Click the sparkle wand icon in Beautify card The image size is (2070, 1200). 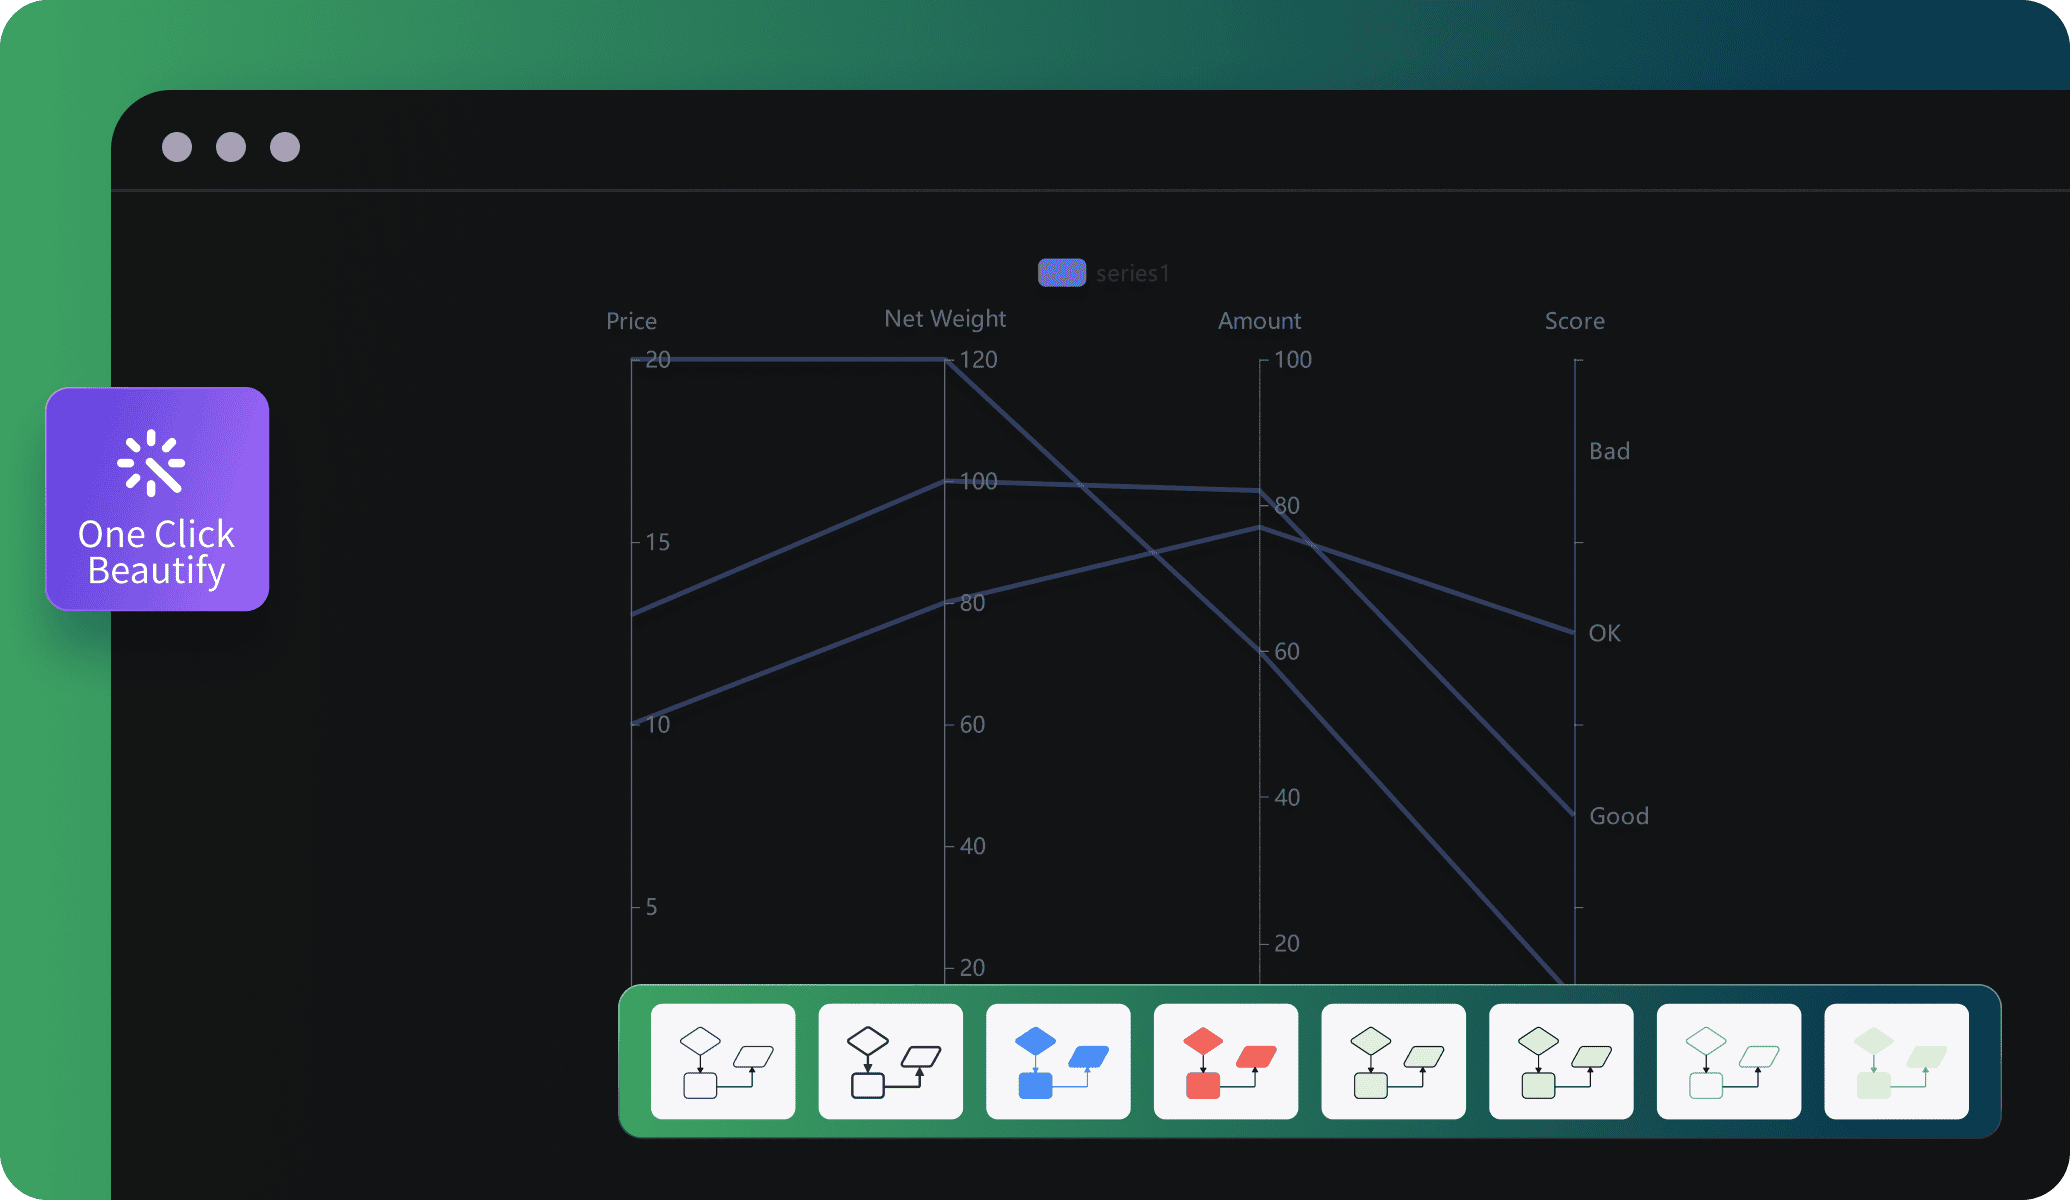tap(151, 463)
